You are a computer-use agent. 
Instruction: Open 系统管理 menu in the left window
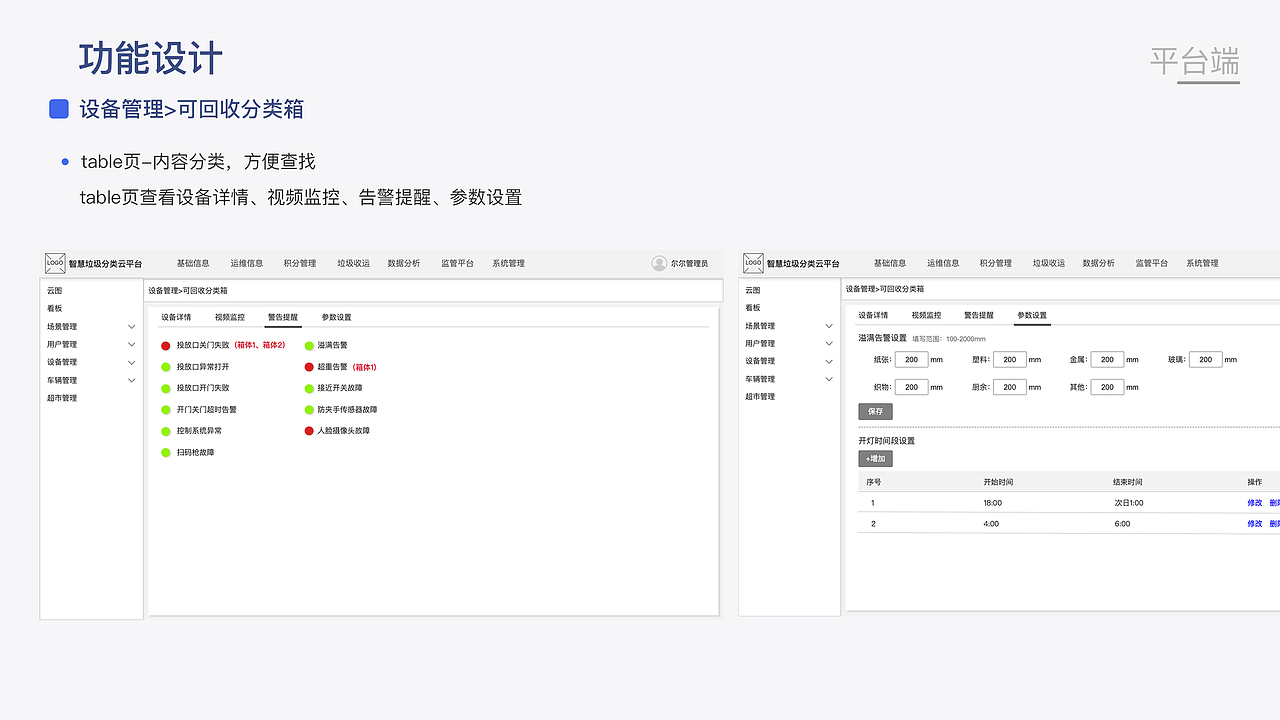[508, 263]
